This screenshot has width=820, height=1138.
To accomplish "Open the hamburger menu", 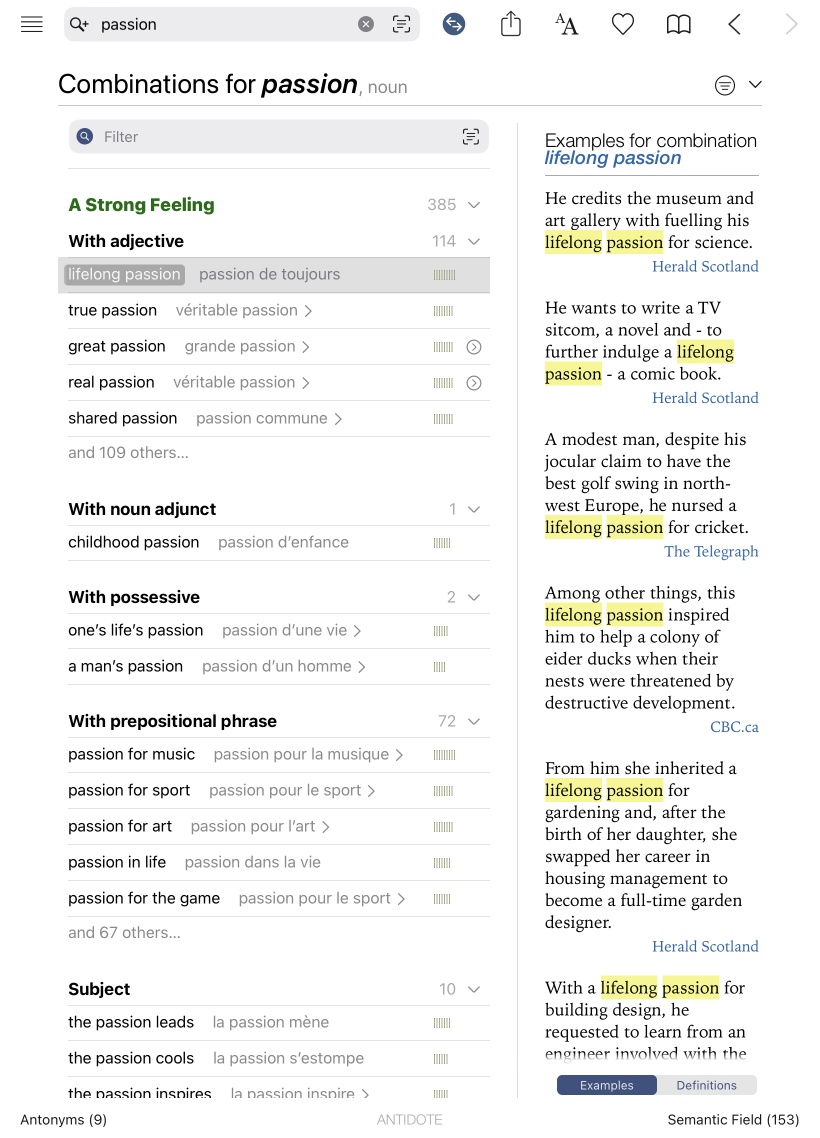I will click(x=32, y=25).
